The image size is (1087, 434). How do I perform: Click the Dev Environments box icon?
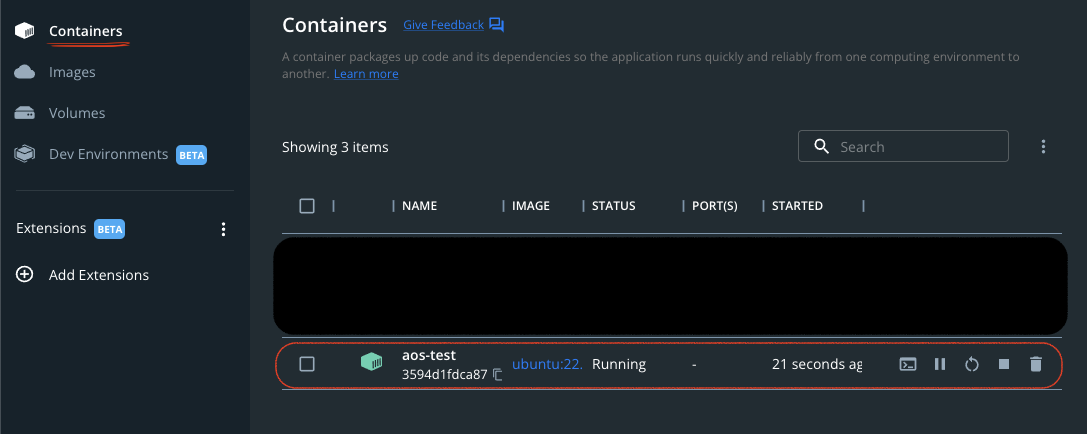tap(25, 154)
